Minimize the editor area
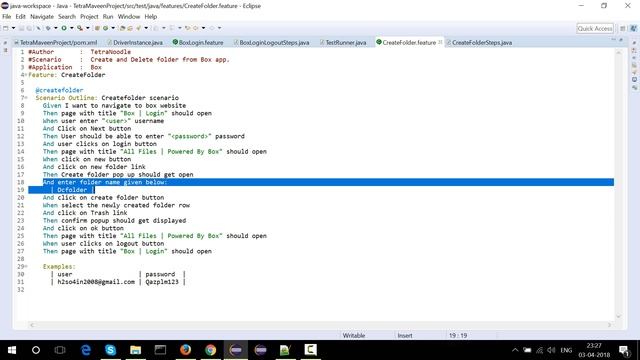640x360 pixels. (x=613, y=40)
